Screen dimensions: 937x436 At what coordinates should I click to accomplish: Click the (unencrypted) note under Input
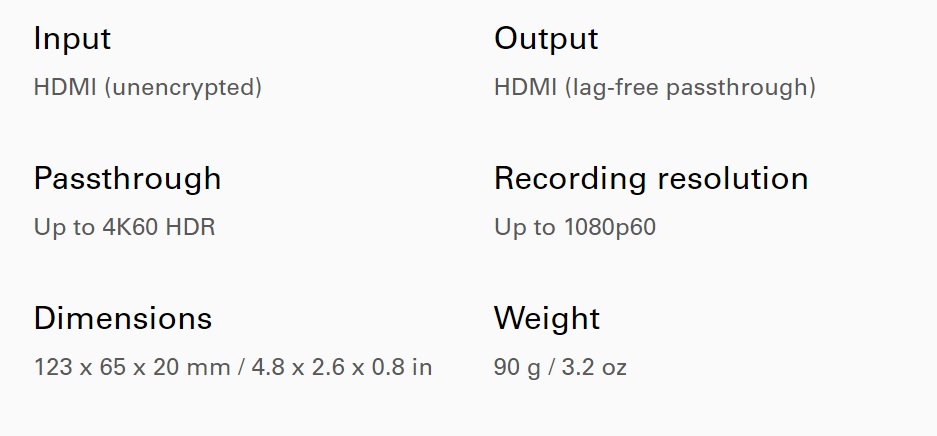pyautogui.click(x=183, y=88)
